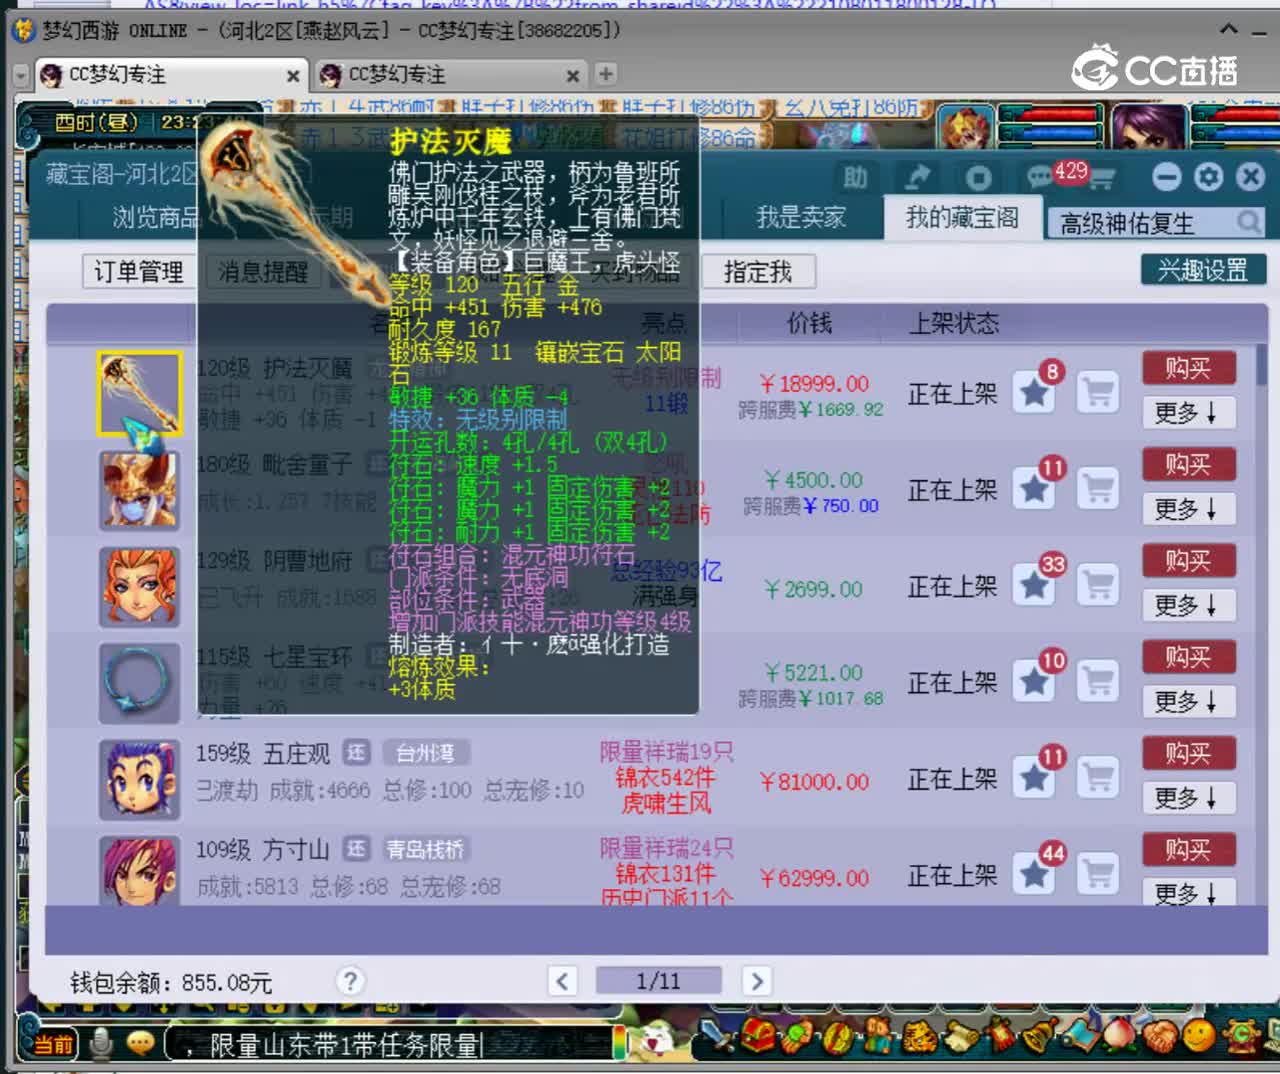Click the listing scrollbar on the right edge
This screenshot has width=1280, height=1074.
click(x=1262, y=366)
